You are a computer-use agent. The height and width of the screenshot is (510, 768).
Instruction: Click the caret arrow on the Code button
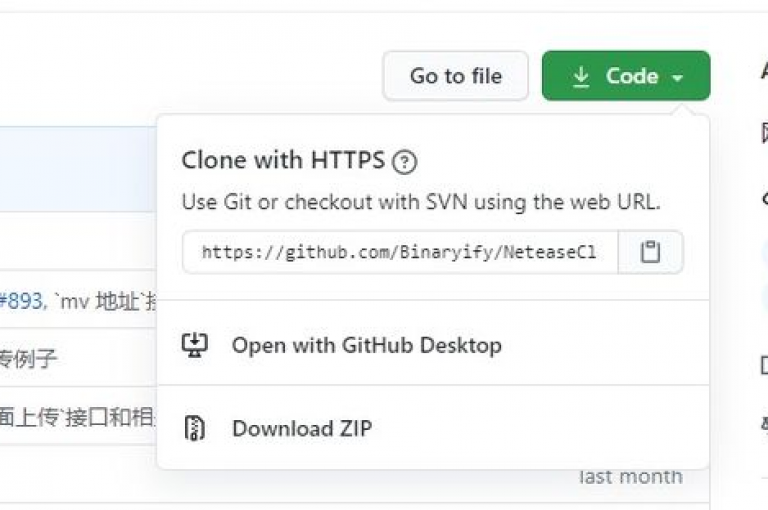click(x=677, y=77)
